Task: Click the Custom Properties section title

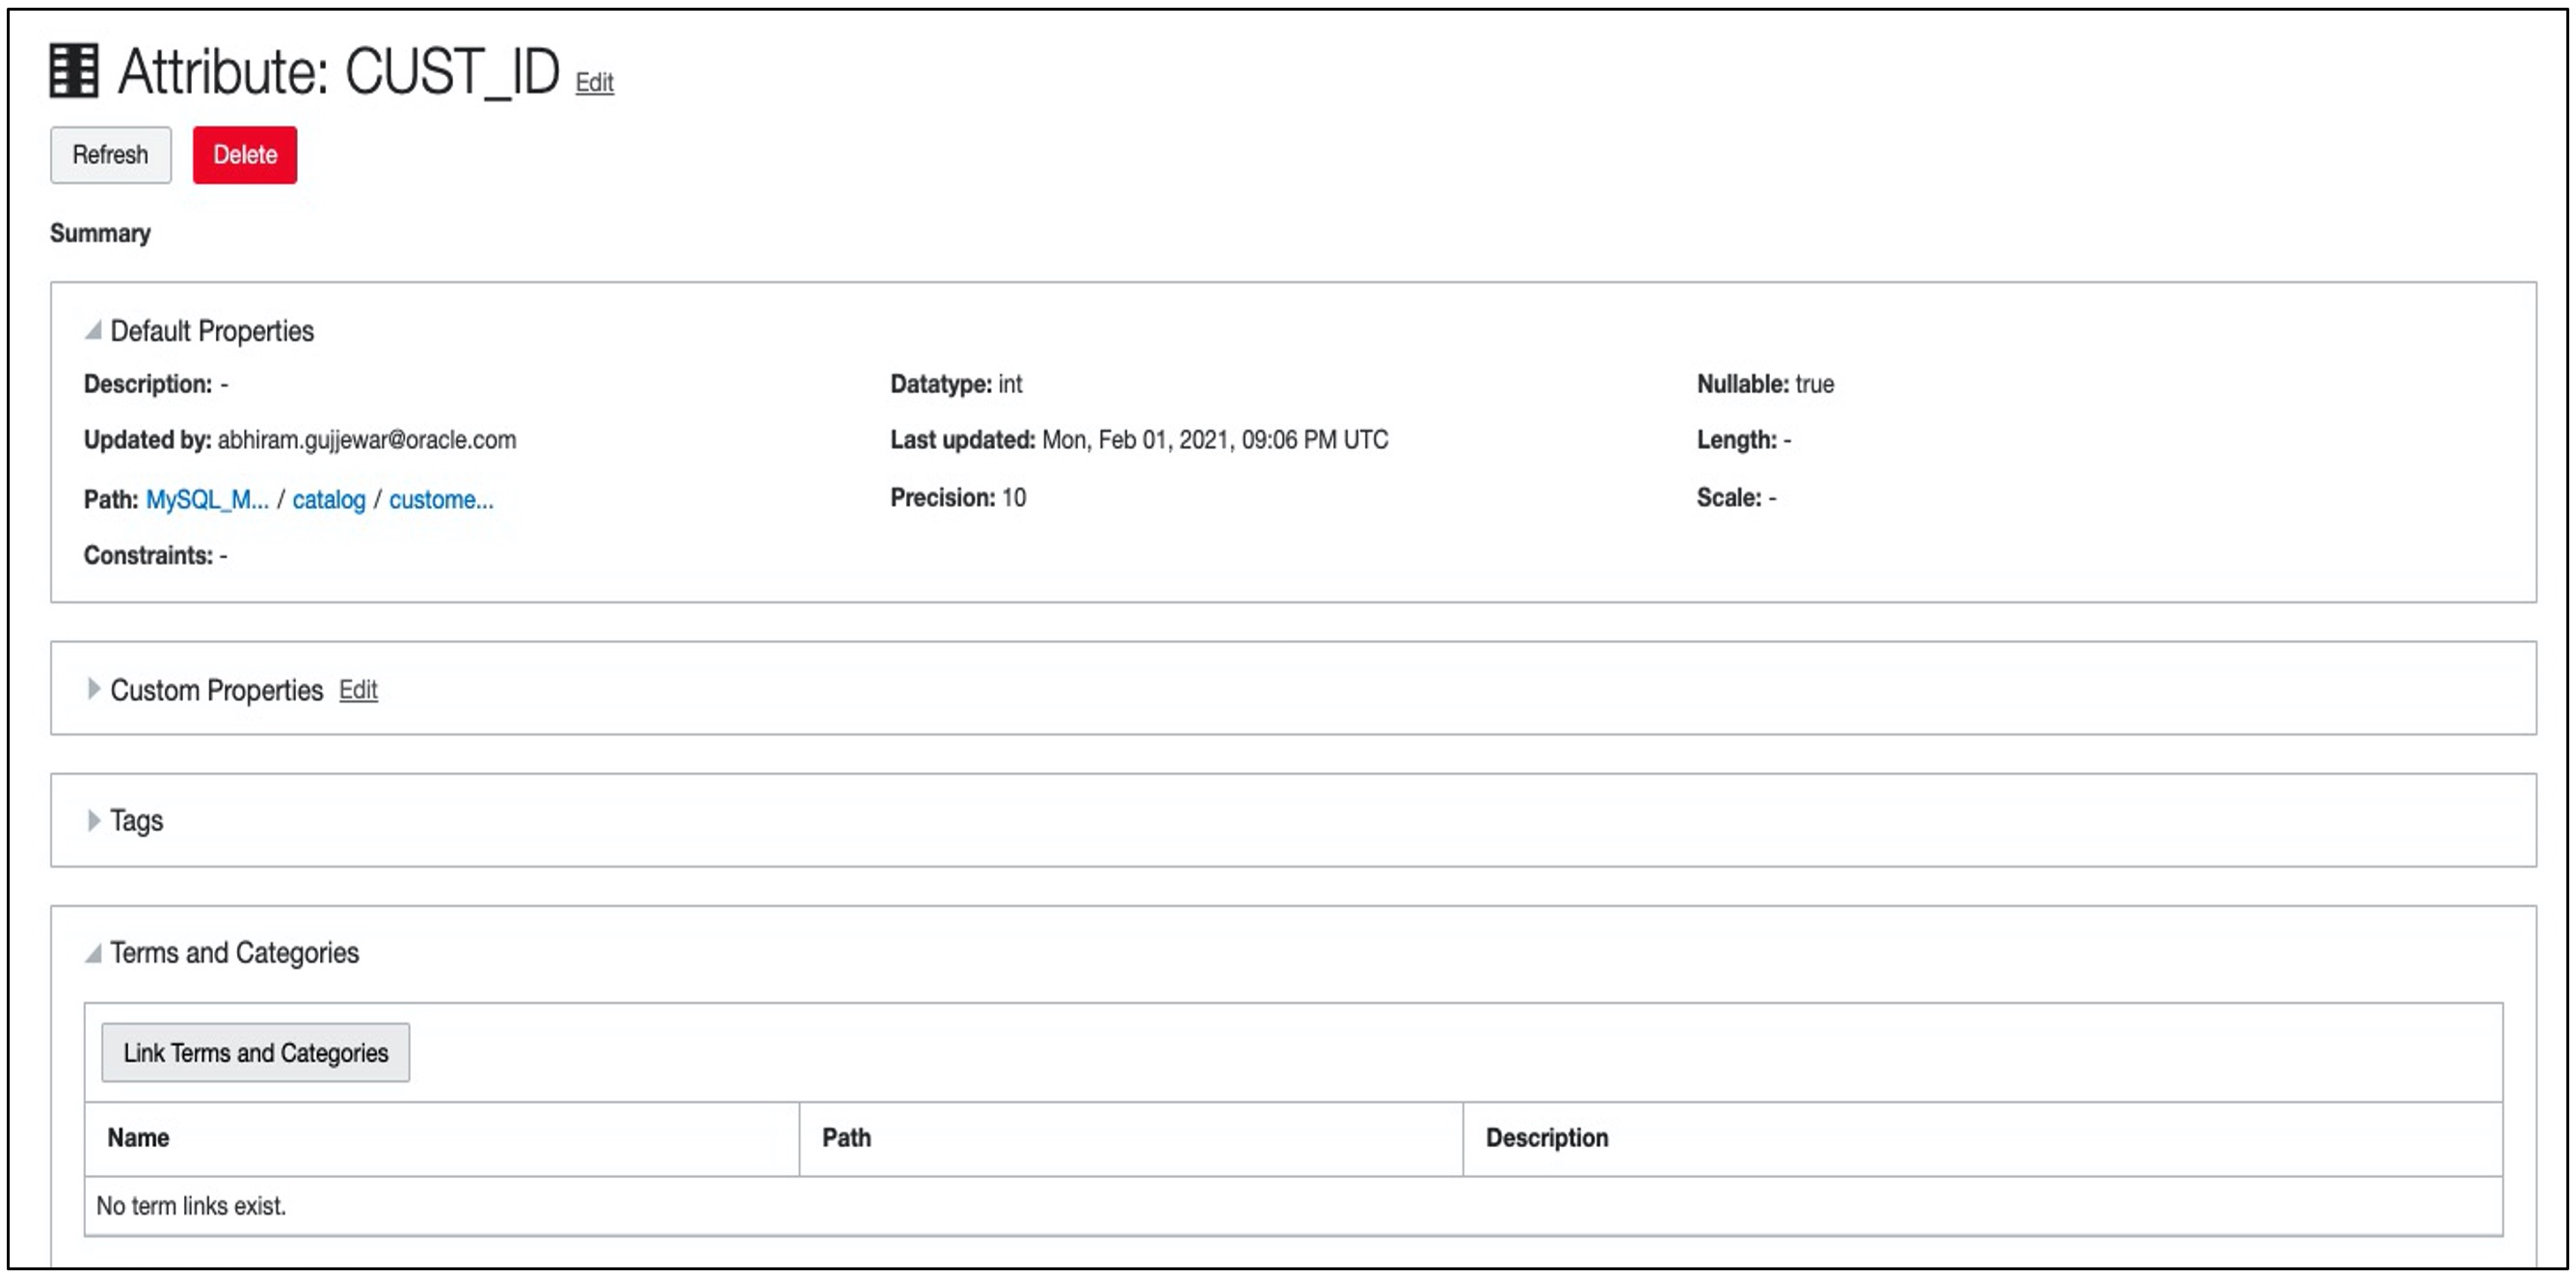Action: coord(216,690)
